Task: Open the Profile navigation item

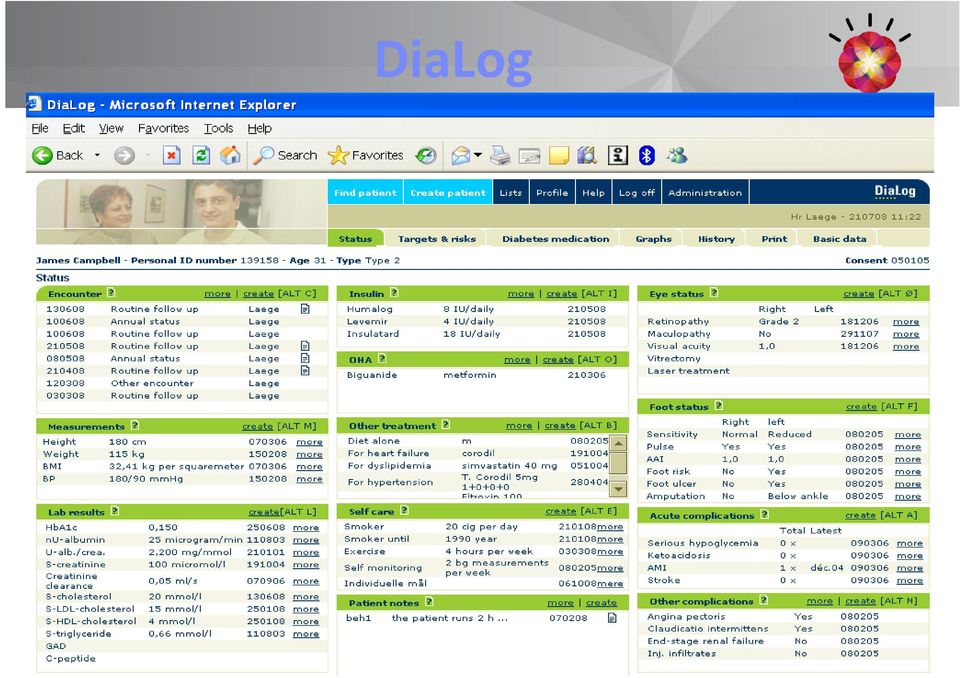Action: click(x=552, y=192)
